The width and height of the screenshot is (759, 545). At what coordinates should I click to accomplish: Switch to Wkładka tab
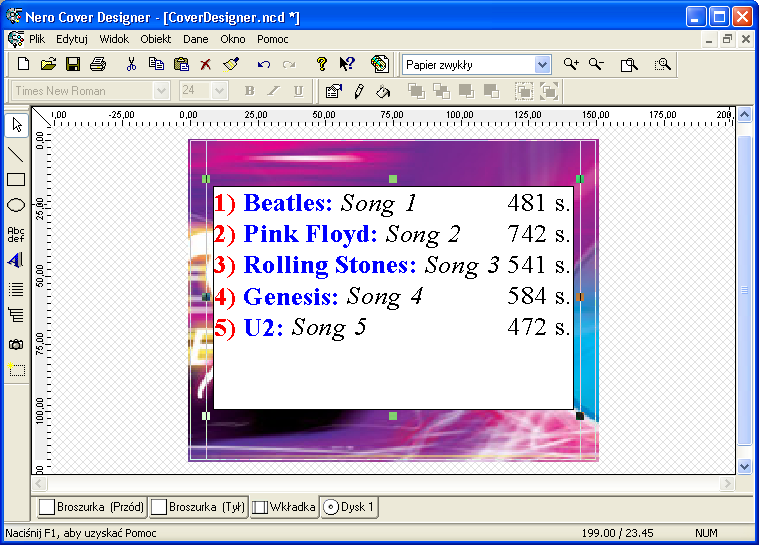(x=284, y=507)
